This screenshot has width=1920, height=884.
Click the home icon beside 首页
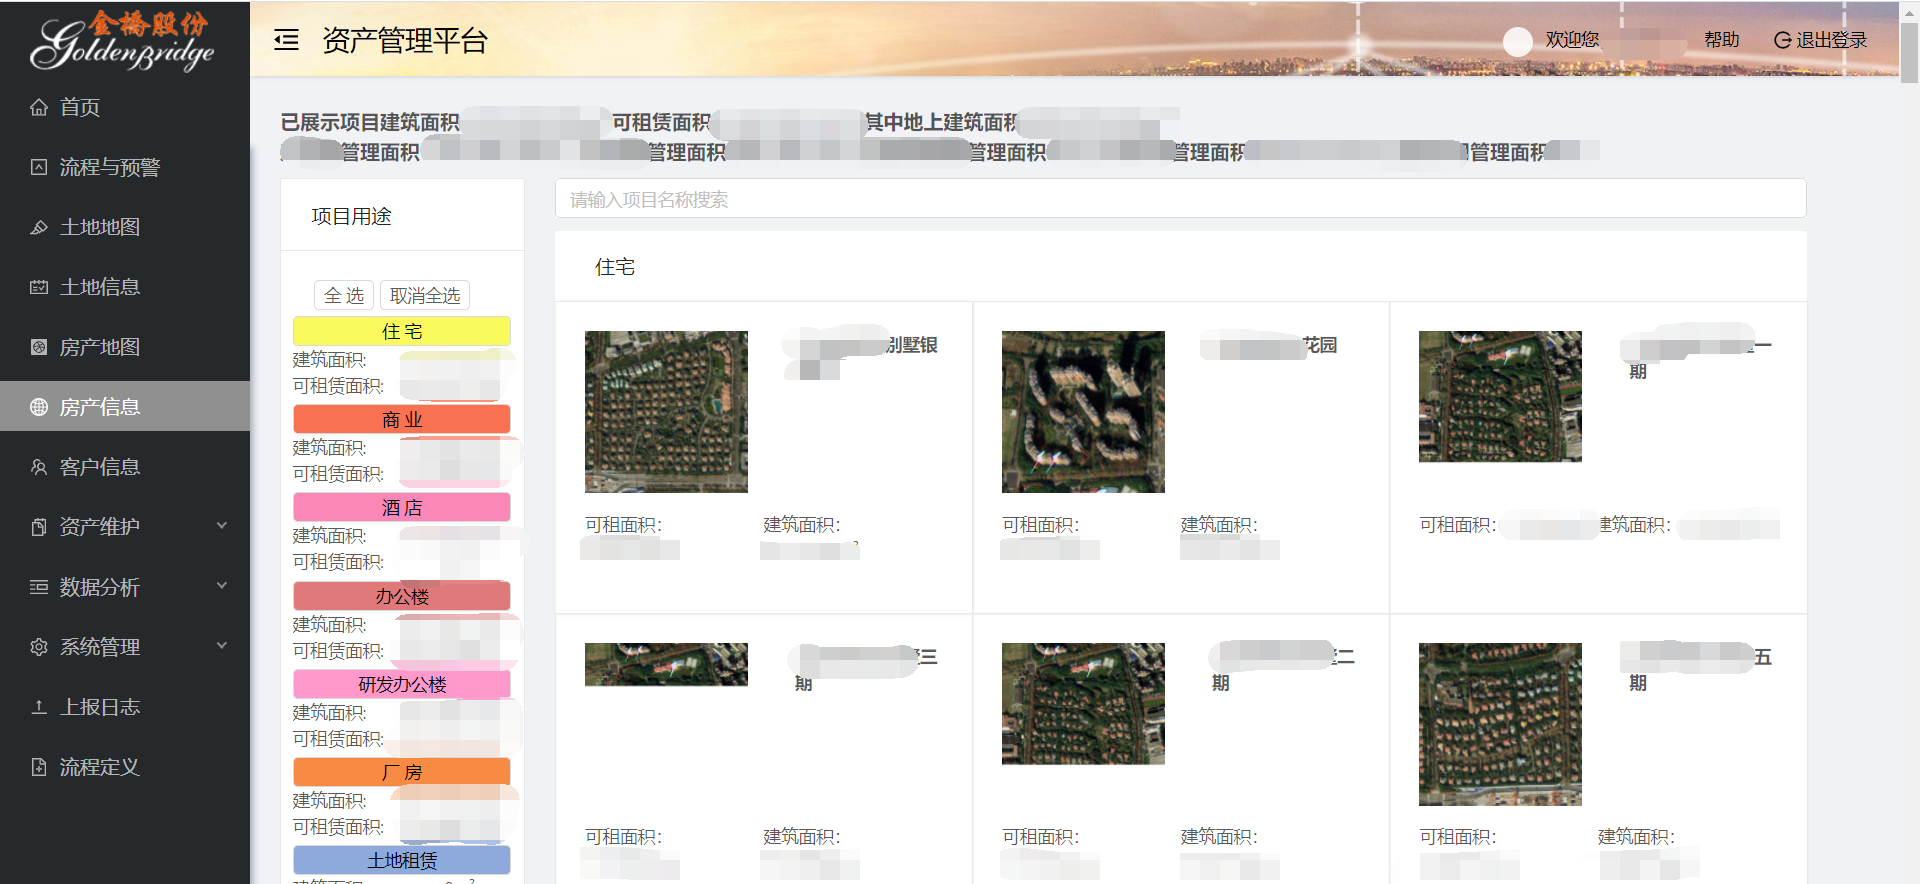point(39,107)
